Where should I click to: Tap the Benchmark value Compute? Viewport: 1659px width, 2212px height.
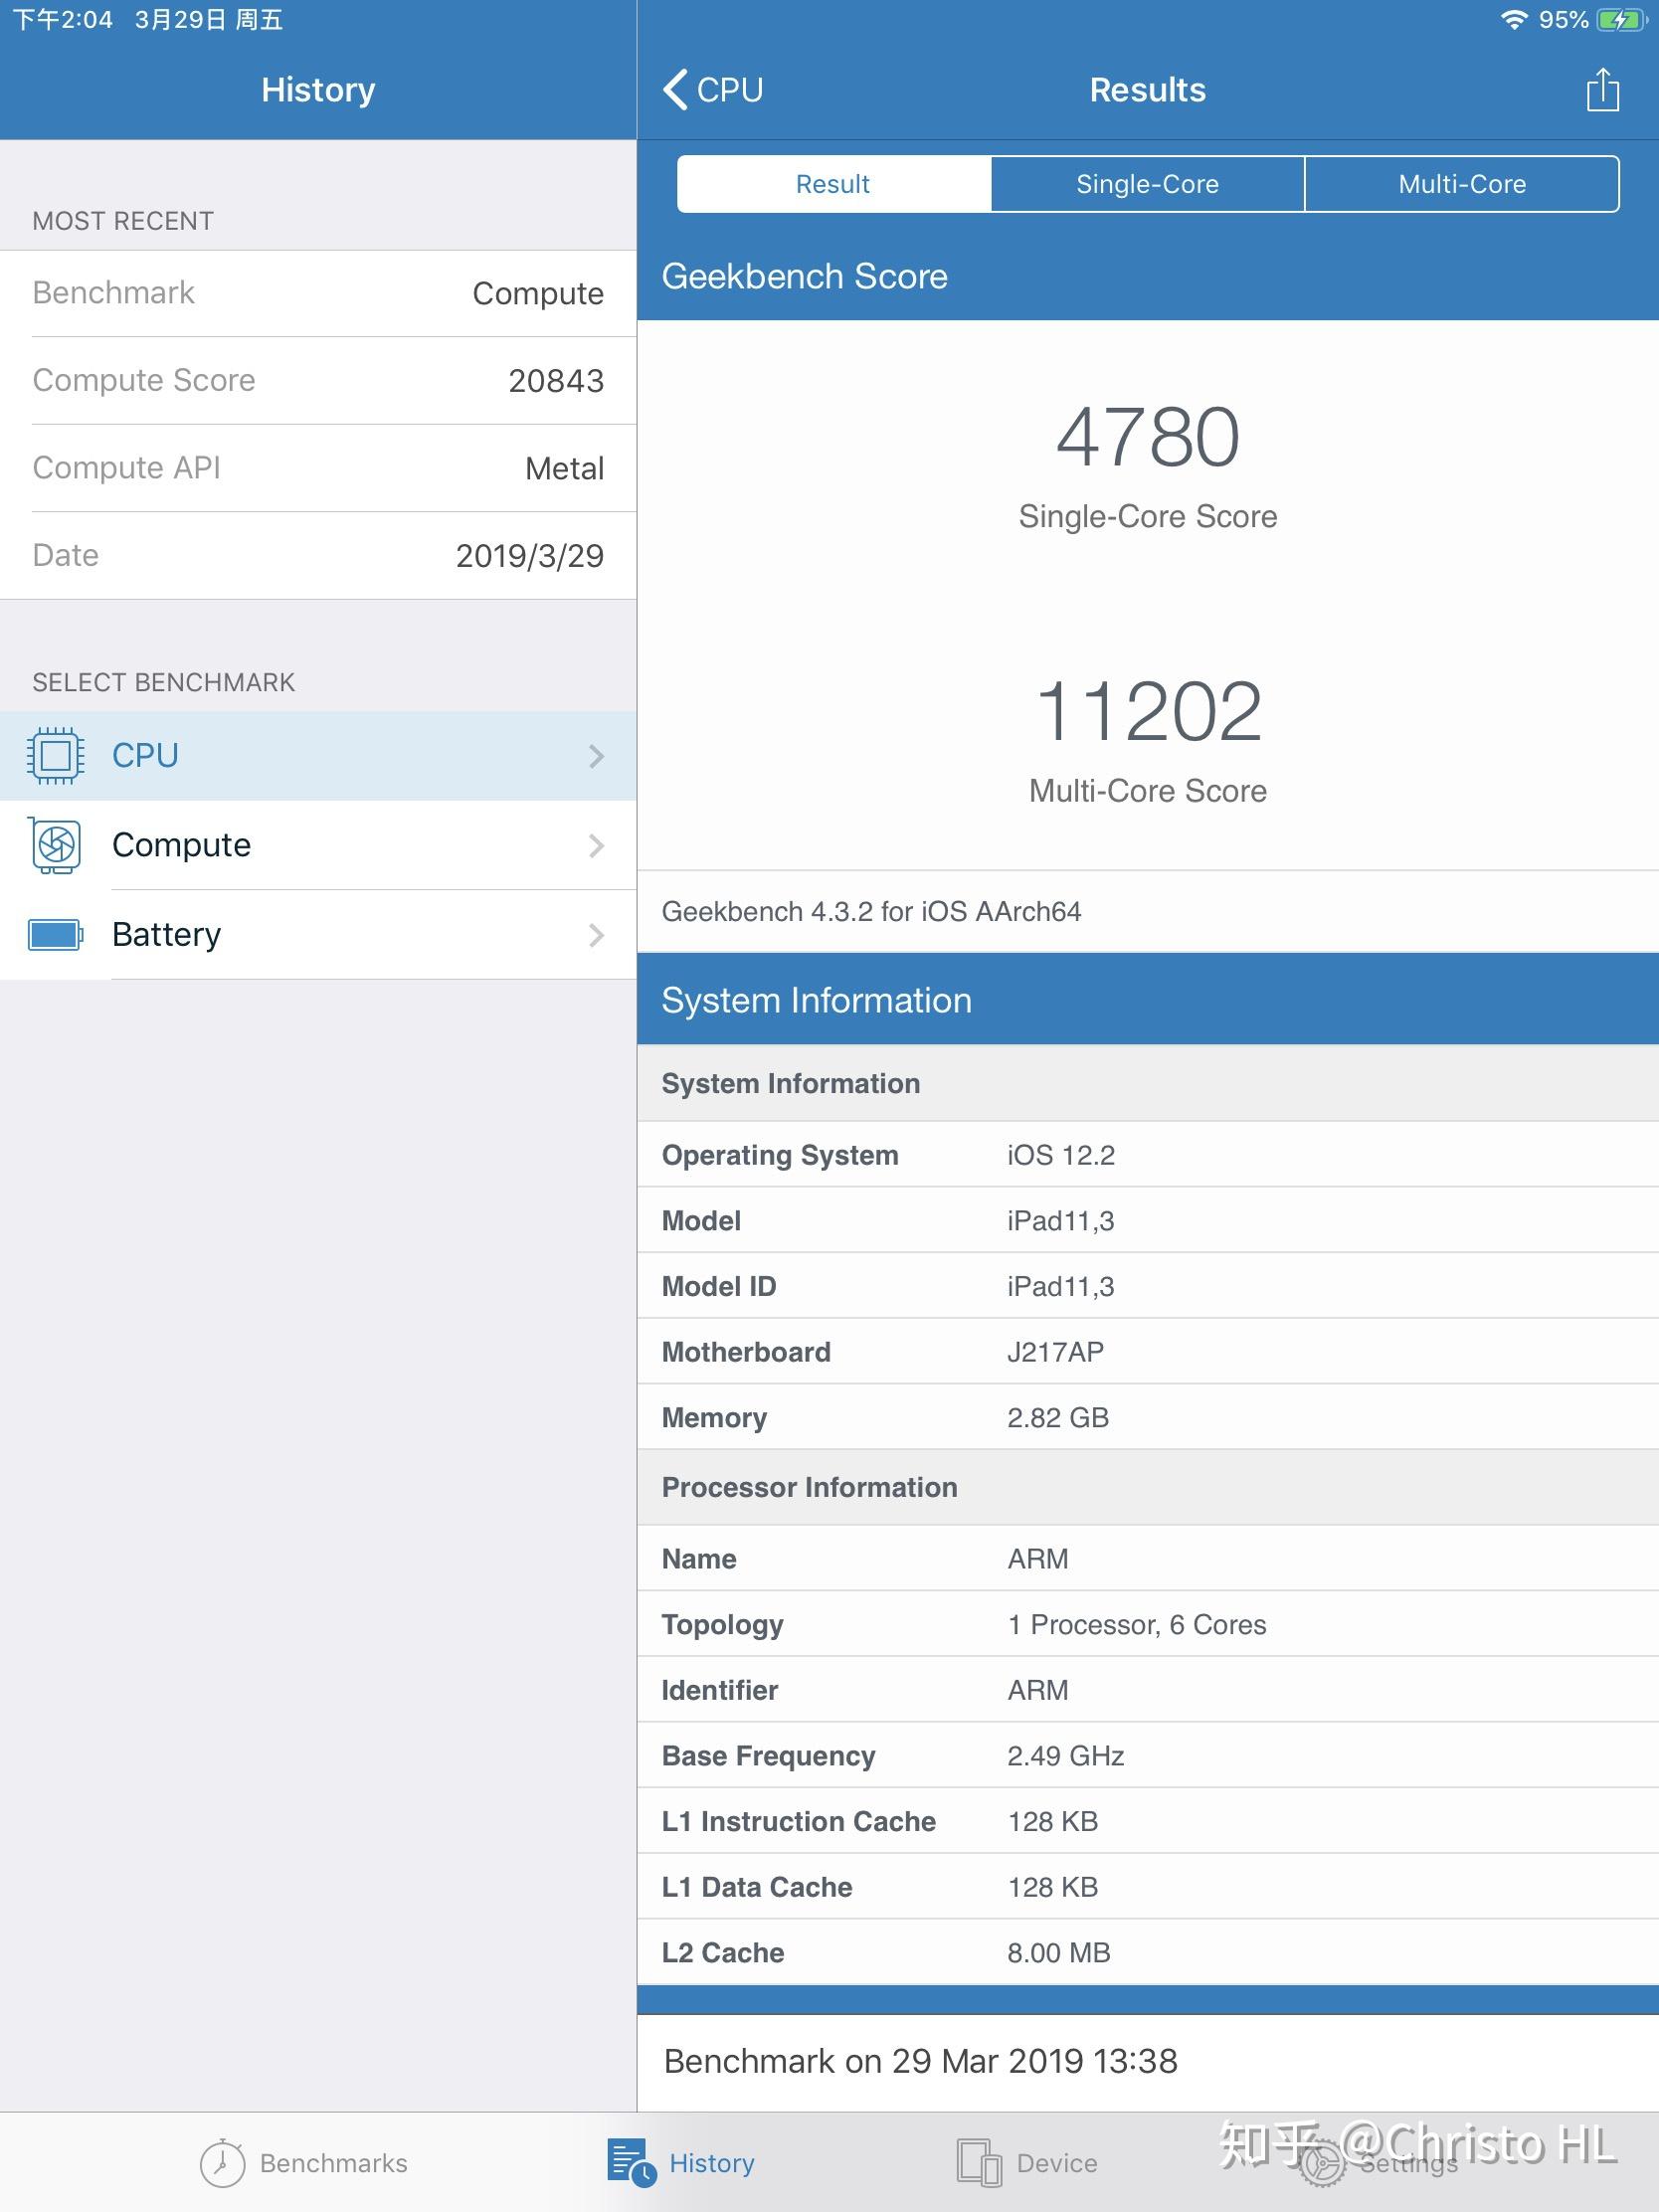pyautogui.click(x=538, y=293)
